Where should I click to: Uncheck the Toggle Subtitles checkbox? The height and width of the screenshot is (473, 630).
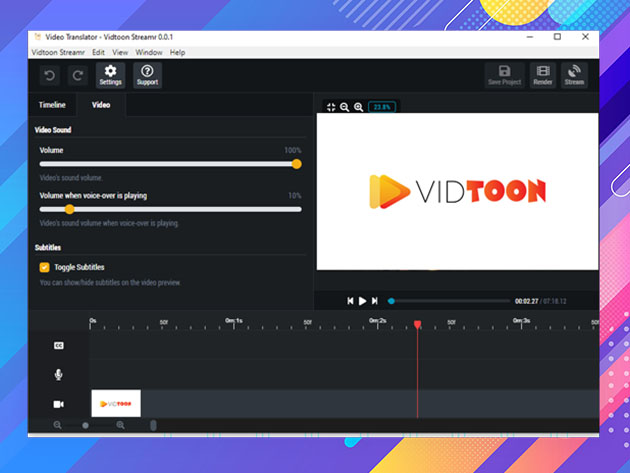[x=45, y=267]
